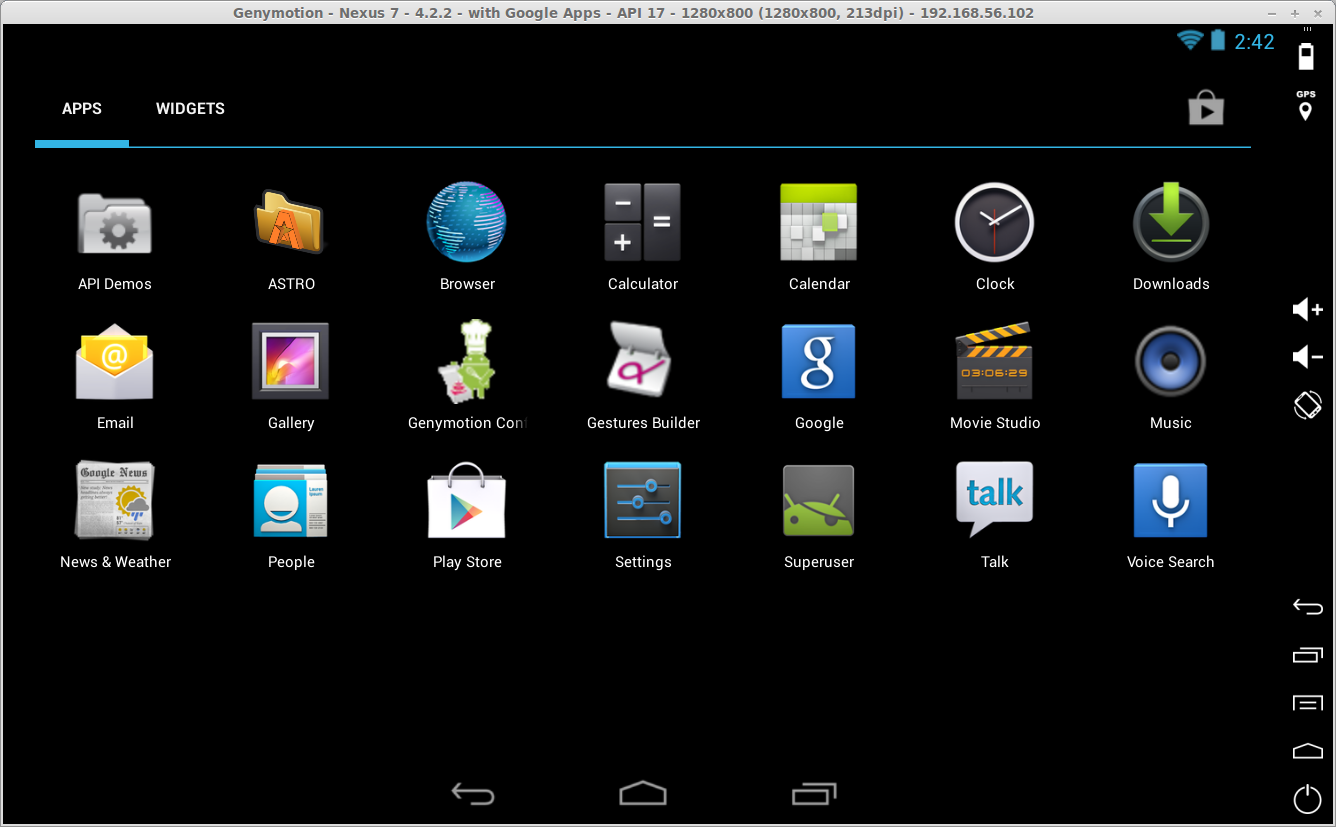Open Genymotion Configuration app
The width and height of the screenshot is (1336, 827).
click(x=467, y=361)
